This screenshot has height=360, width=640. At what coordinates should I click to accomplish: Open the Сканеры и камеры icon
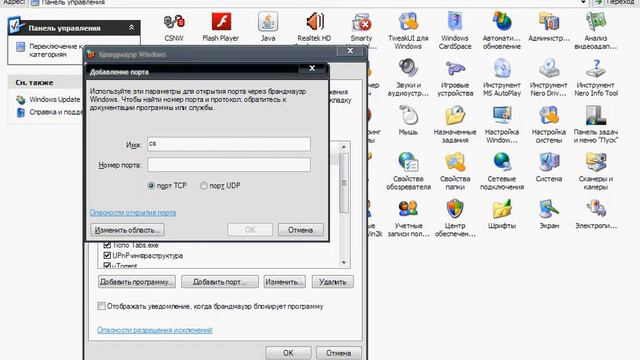596,162
